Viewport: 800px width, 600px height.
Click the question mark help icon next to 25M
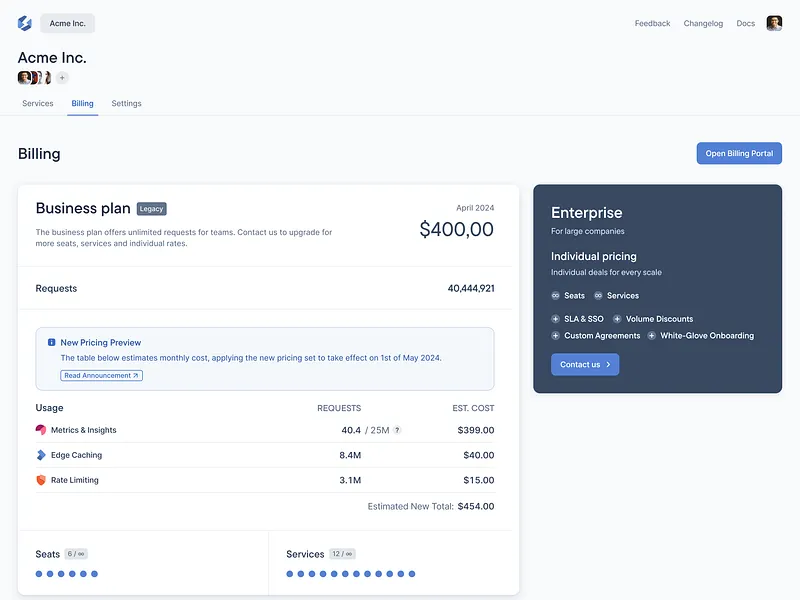coord(397,430)
